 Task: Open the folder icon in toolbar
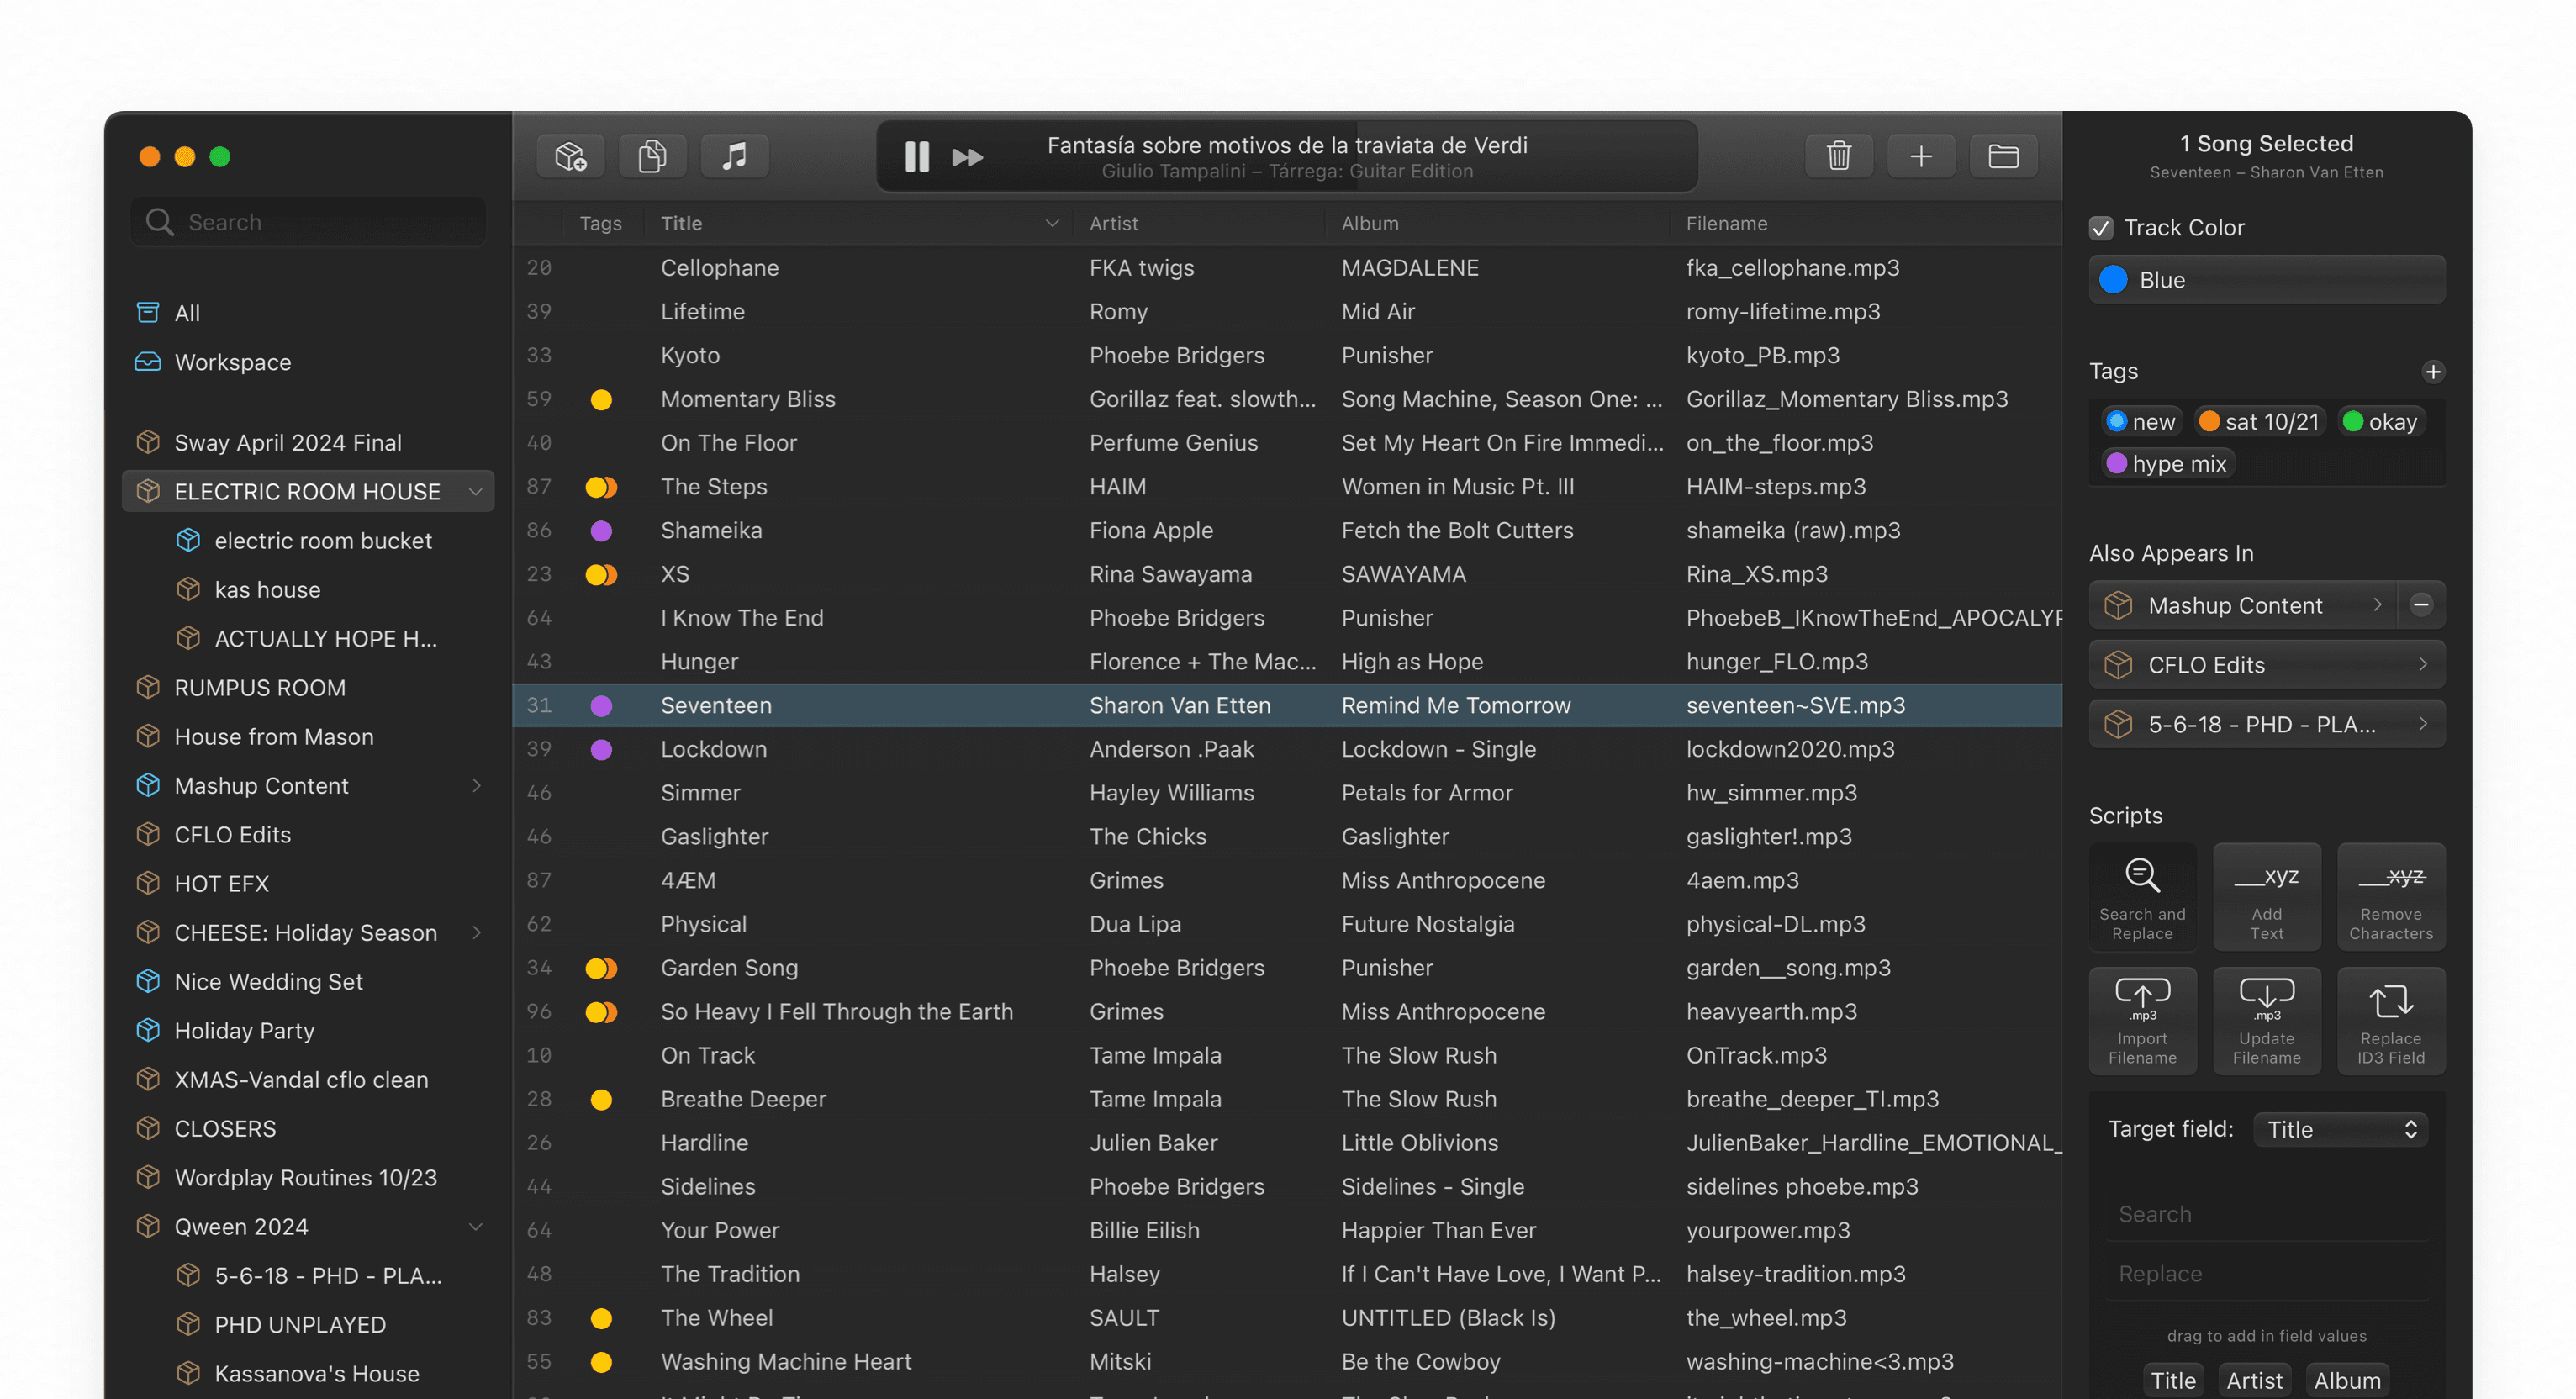2002,156
